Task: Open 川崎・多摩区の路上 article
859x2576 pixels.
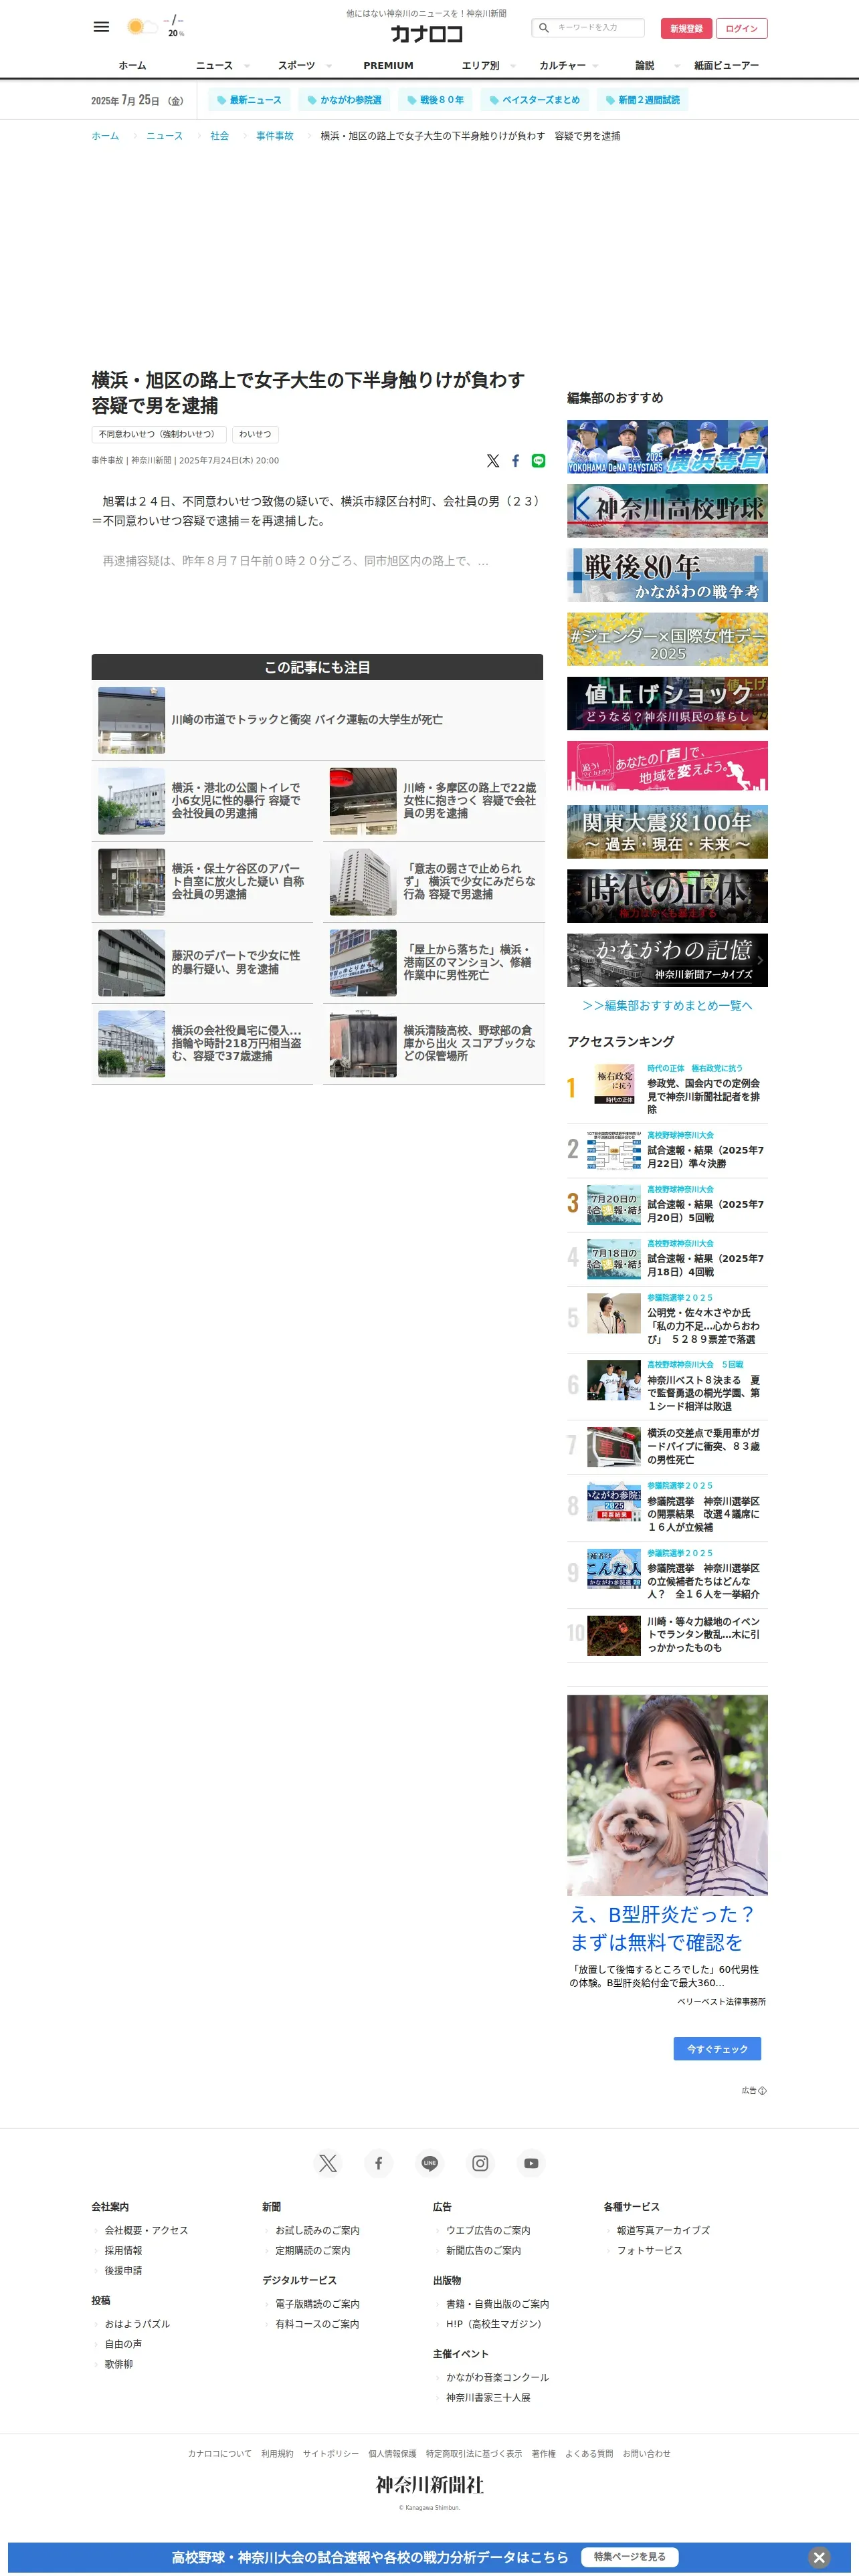Action: (x=469, y=801)
